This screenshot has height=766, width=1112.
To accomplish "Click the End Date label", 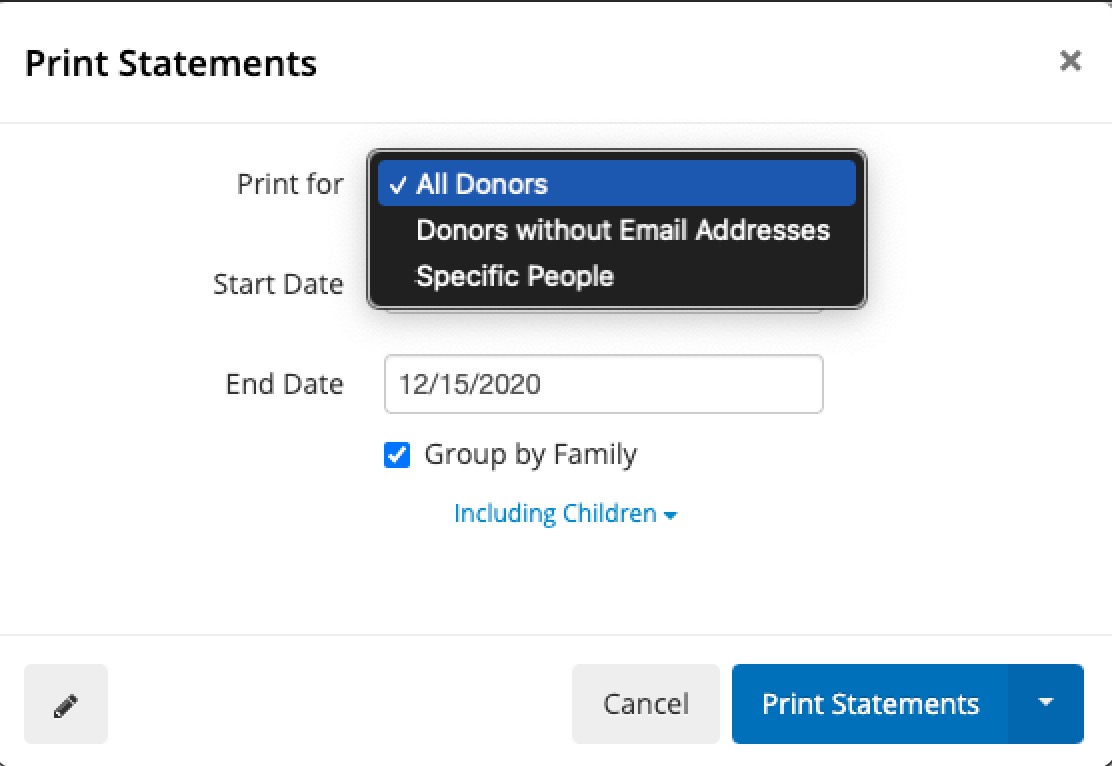I will coord(285,384).
